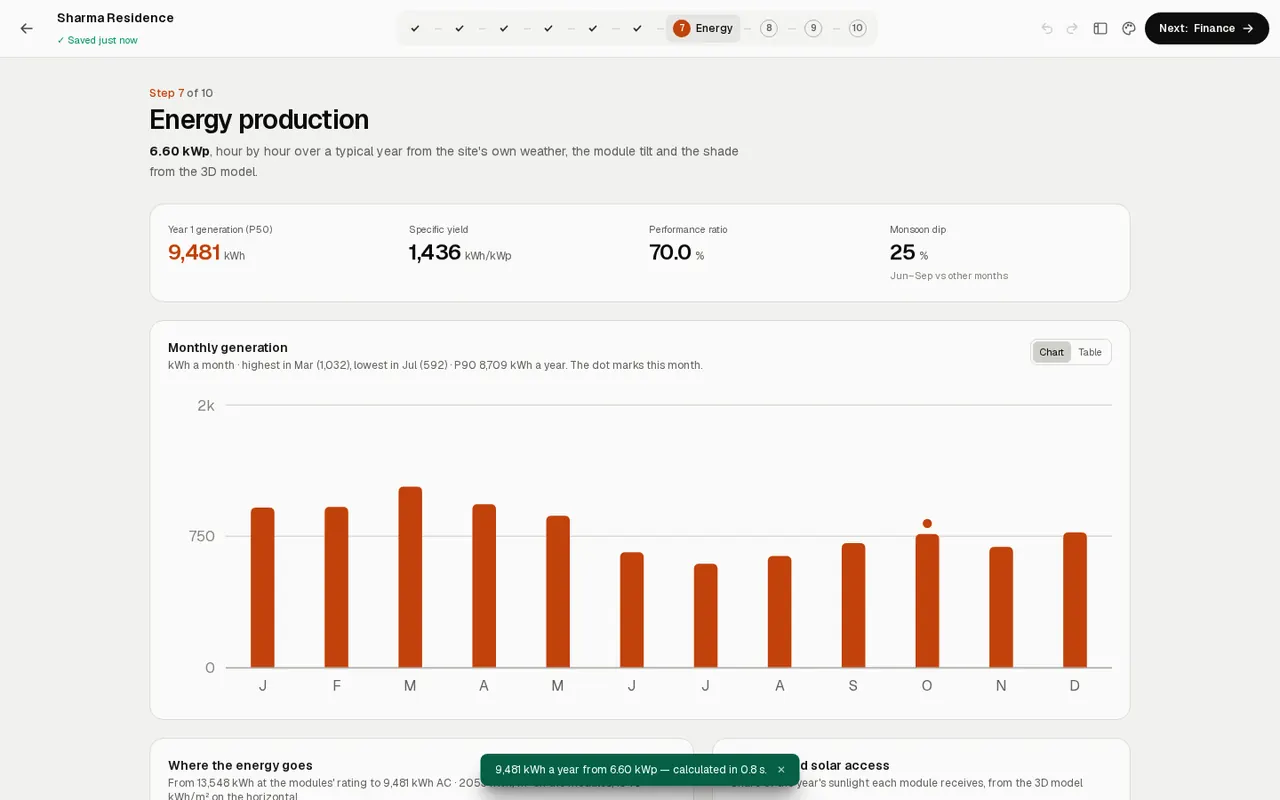The image size is (1280, 800).
Task: Click the Energy production page heading
Action: coord(259,119)
